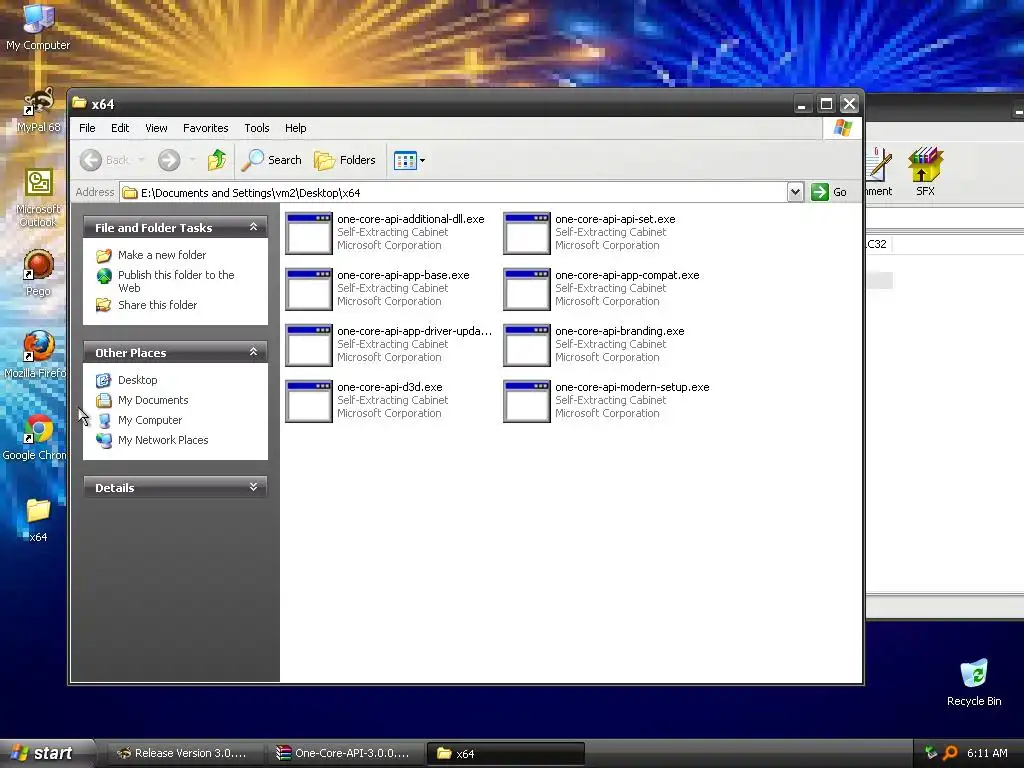Select Pego desktop shortcut

click(x=38, y=274)
